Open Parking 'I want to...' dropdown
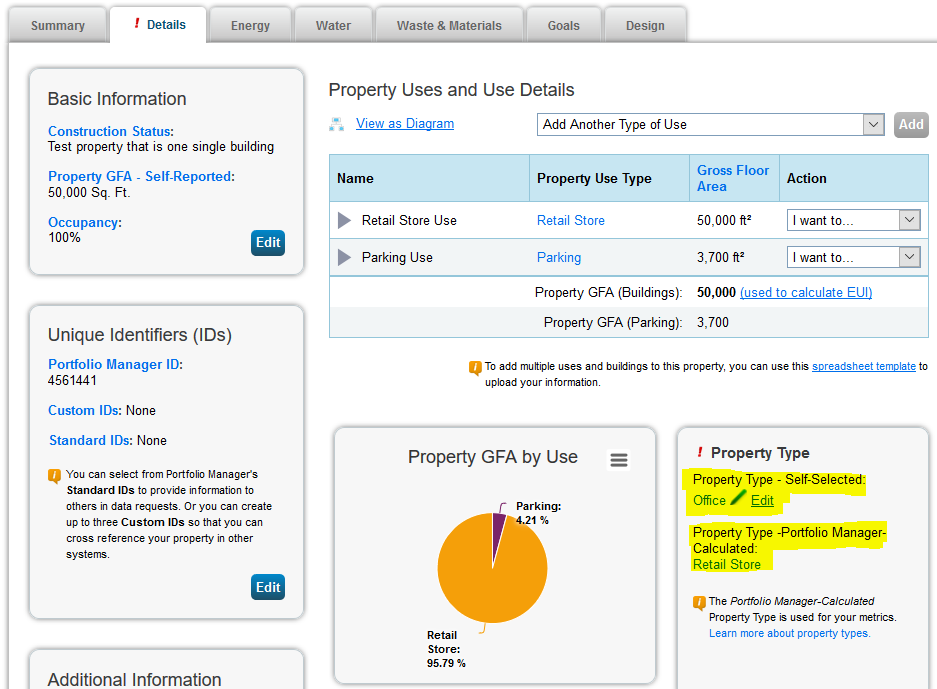The width and height of the screenshot is (937, 689). pyautogui.click(x=853, y=257)
